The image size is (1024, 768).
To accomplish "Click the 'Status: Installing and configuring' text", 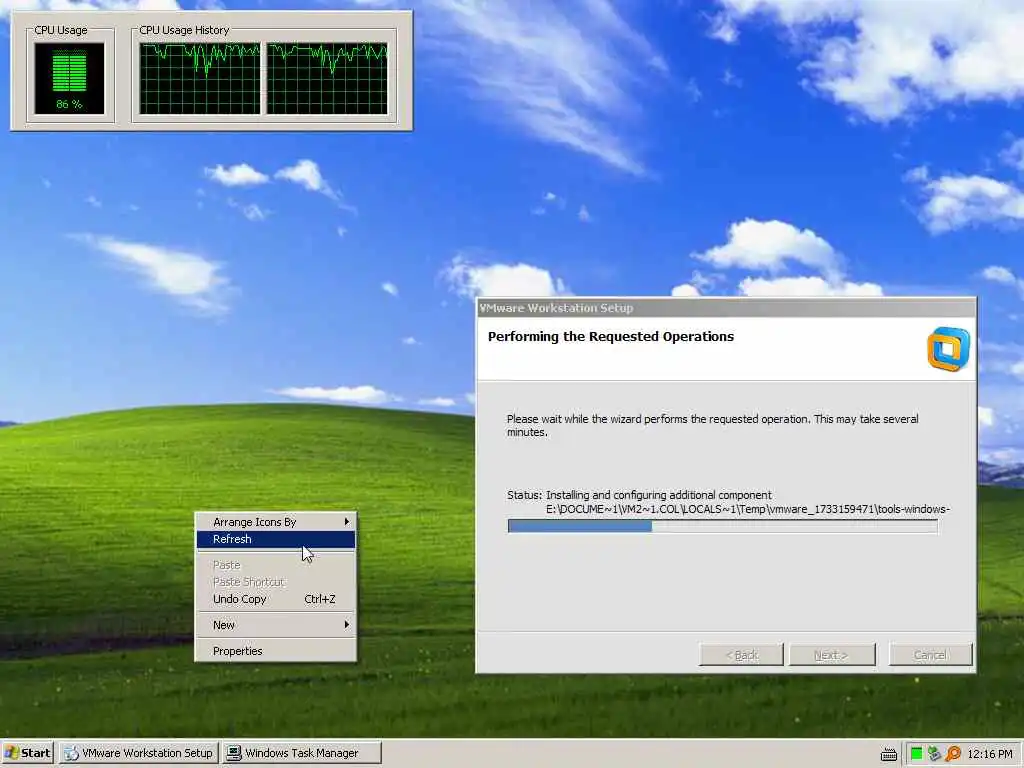I will (639, 495).
